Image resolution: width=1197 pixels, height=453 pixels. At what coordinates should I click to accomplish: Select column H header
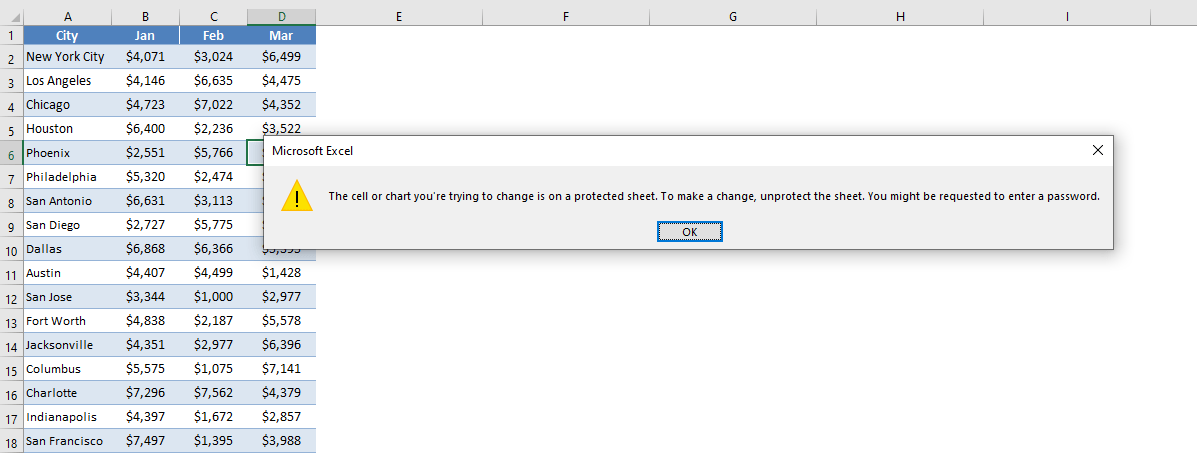click(900, 16)
